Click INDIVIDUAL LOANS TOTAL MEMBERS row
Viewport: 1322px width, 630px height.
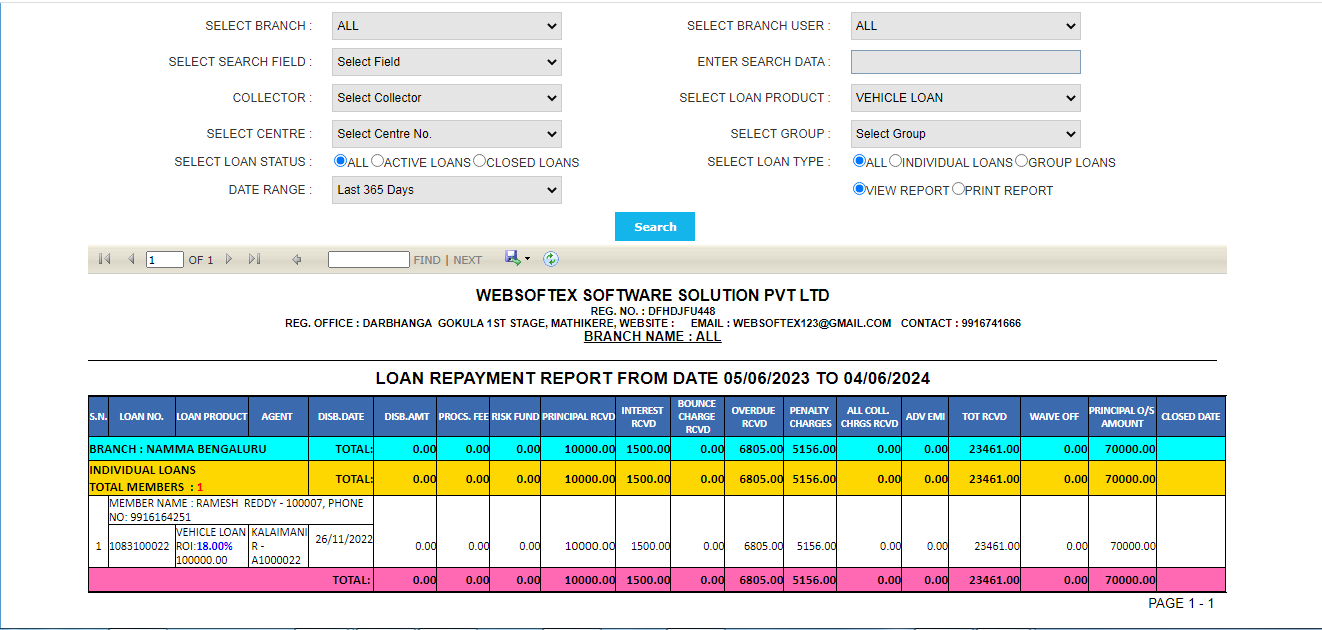pyautogui.click(x=657, y=478)
